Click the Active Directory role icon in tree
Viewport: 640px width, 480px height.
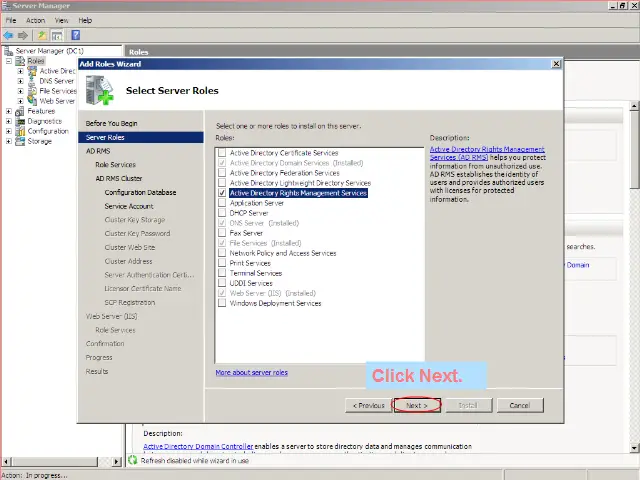click(x=32, y=71)
